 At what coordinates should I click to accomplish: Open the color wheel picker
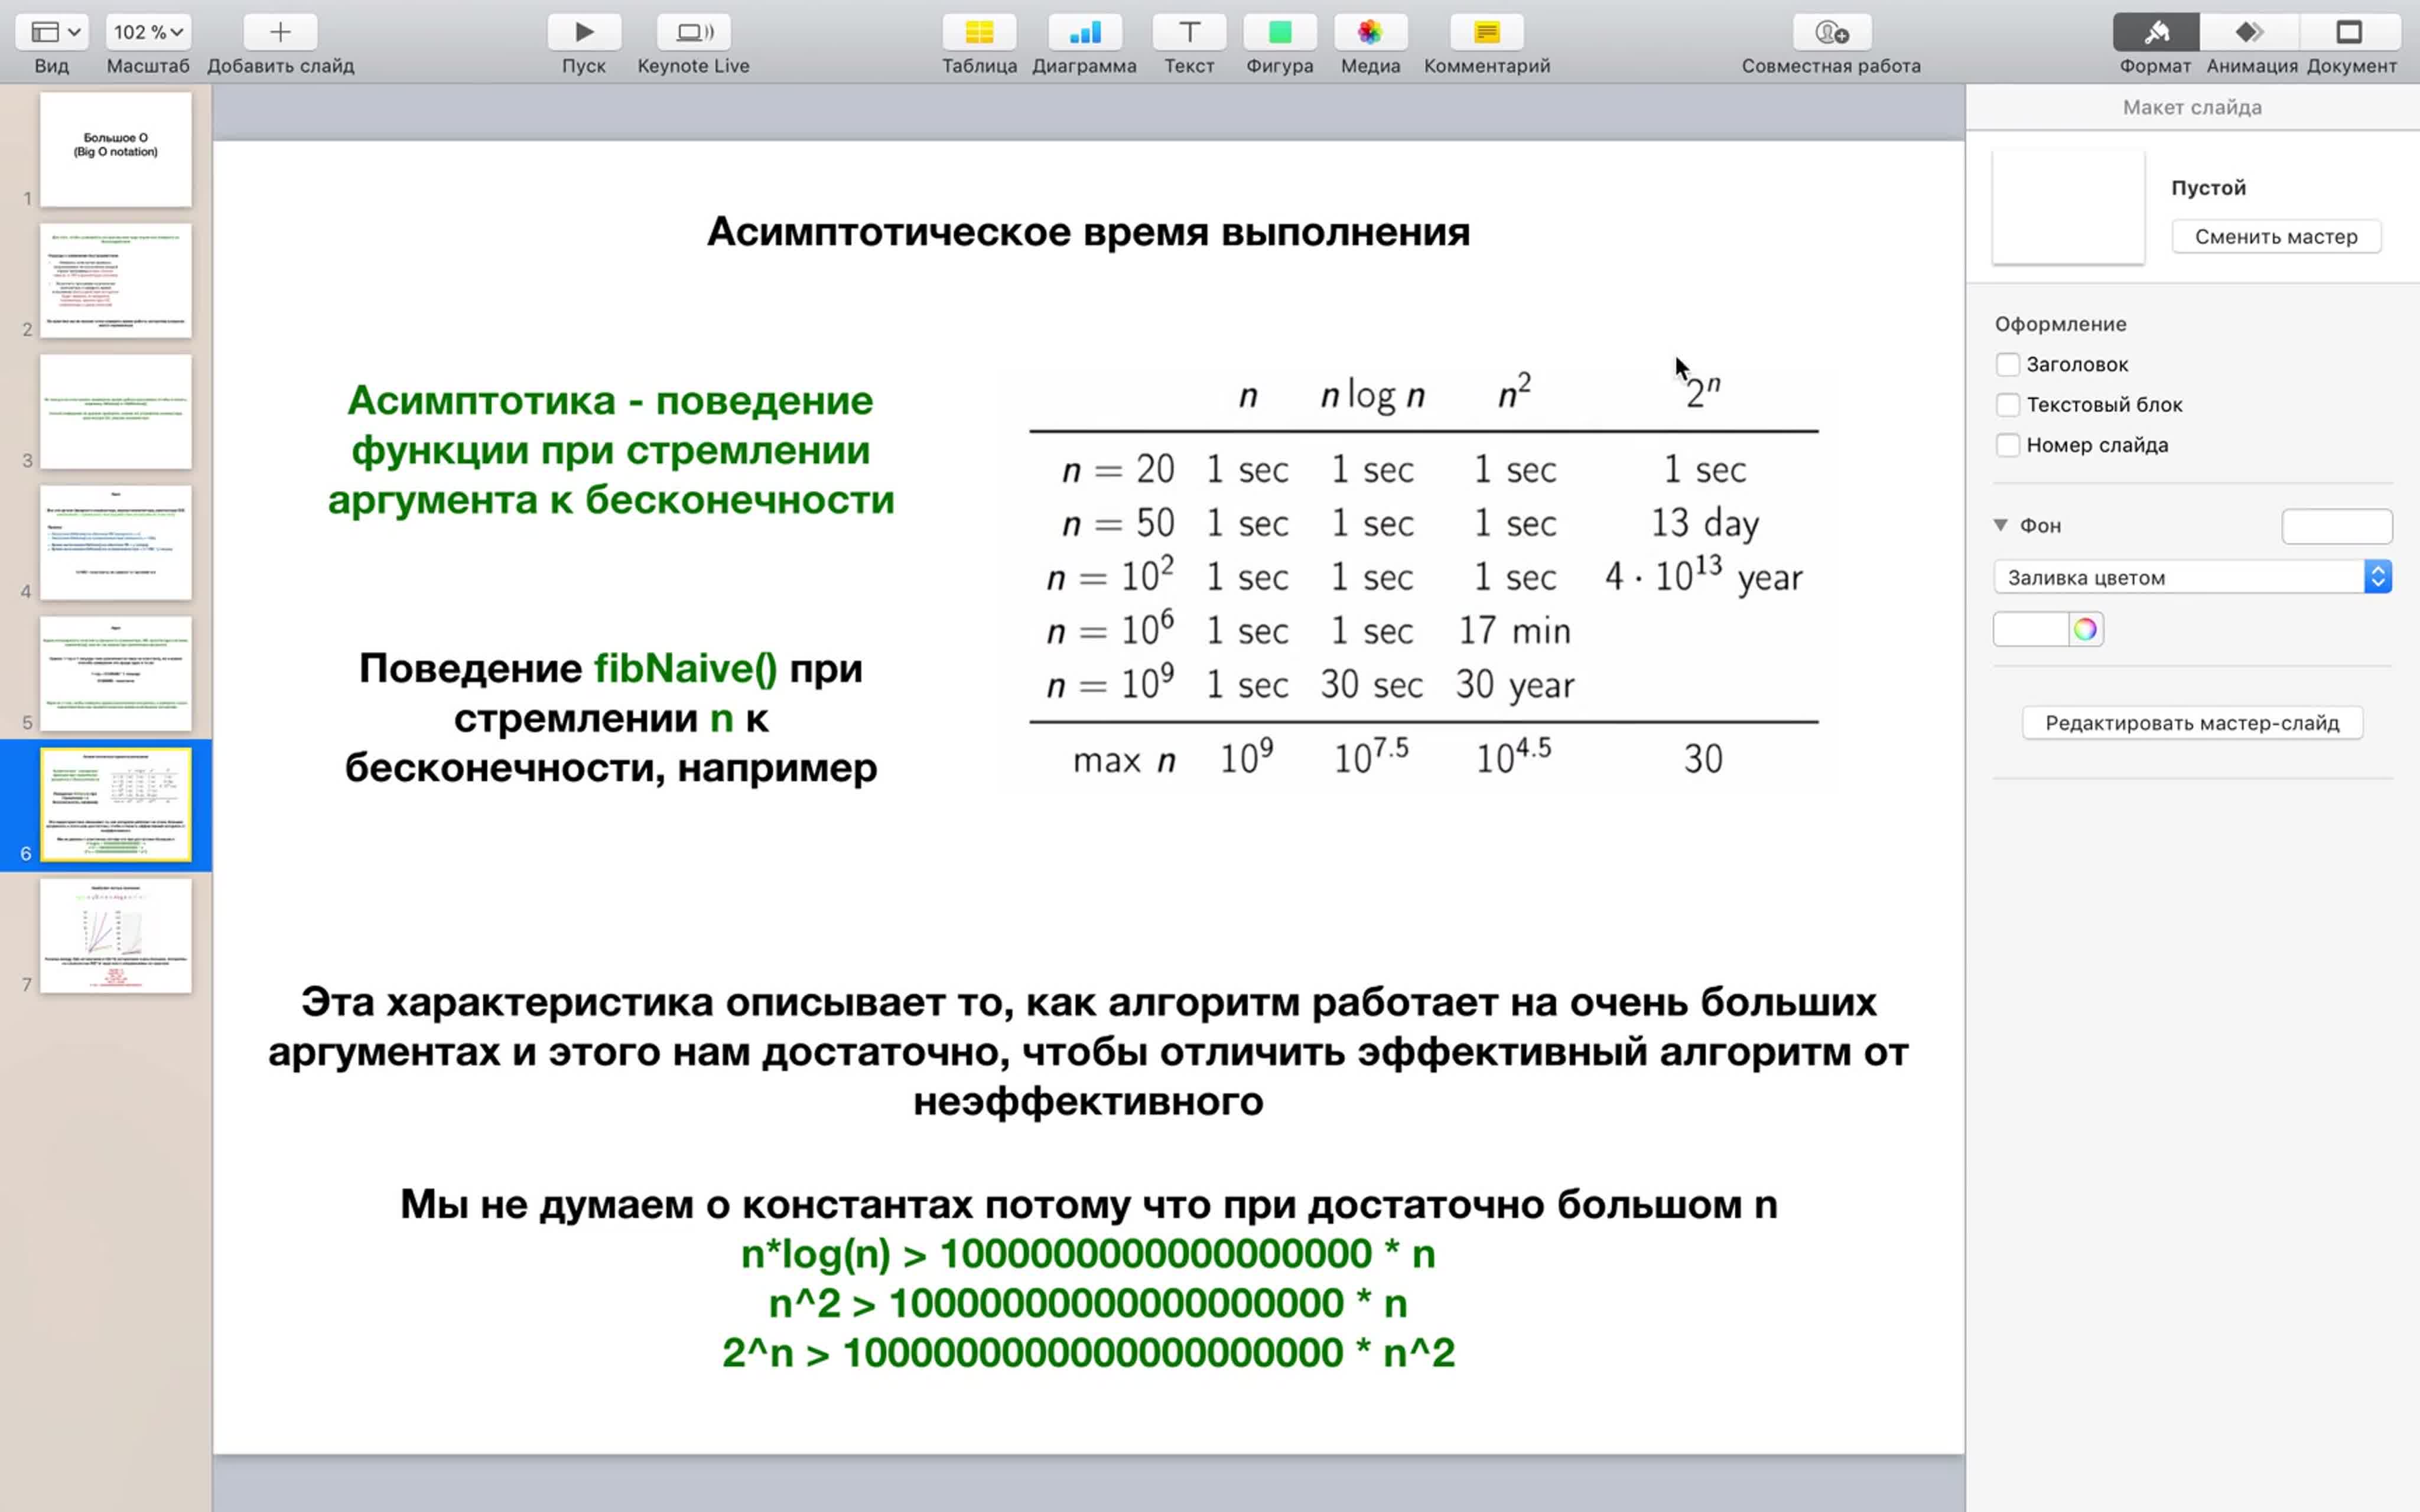[x=2085, y=629]
